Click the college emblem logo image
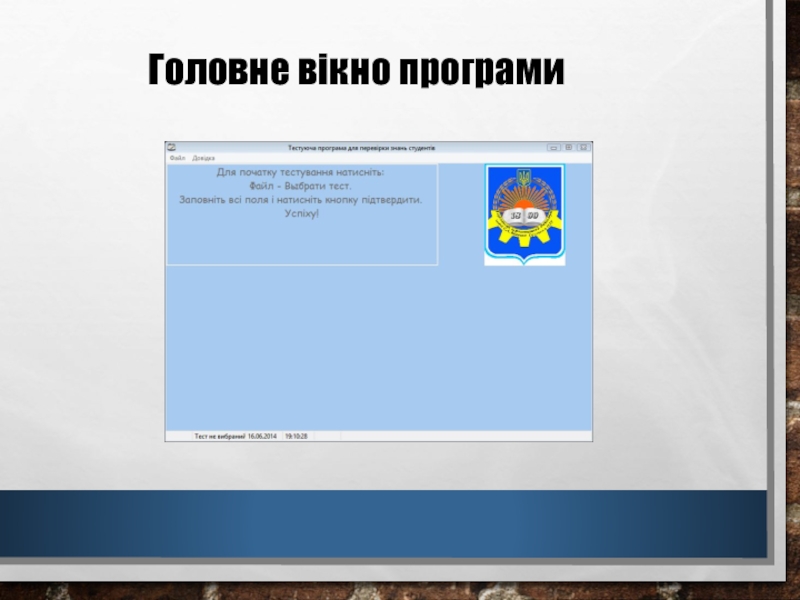The height and width of the screenshot is (600, 800). point(524,215)
